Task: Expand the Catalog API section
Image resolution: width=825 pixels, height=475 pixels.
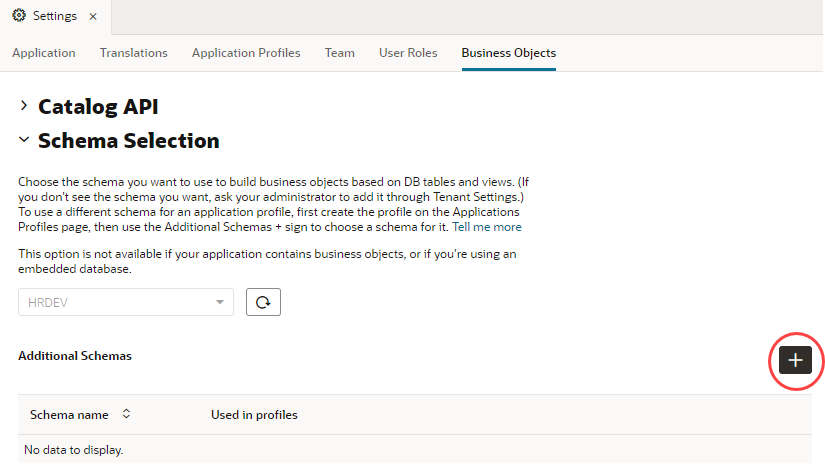Action: 24,106
